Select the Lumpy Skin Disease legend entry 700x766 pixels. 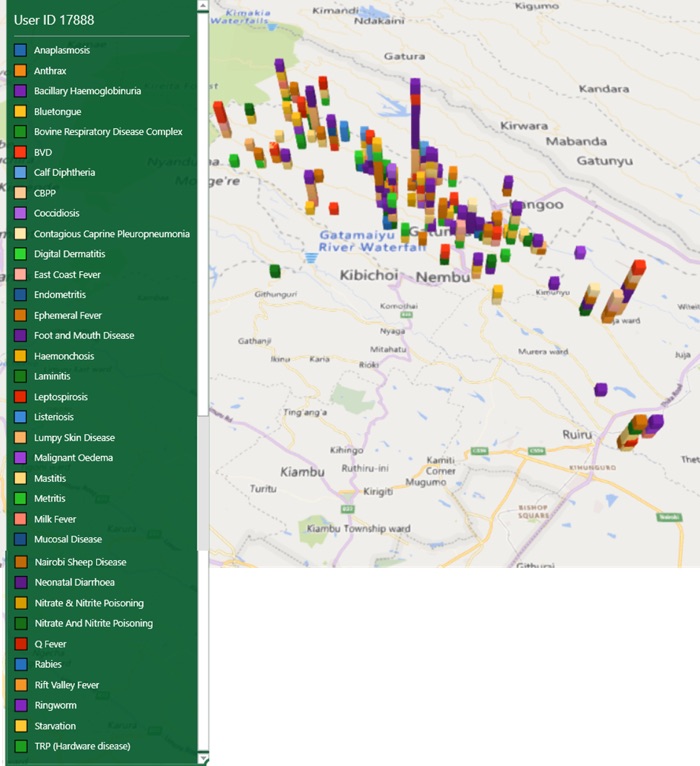[64, 437]
